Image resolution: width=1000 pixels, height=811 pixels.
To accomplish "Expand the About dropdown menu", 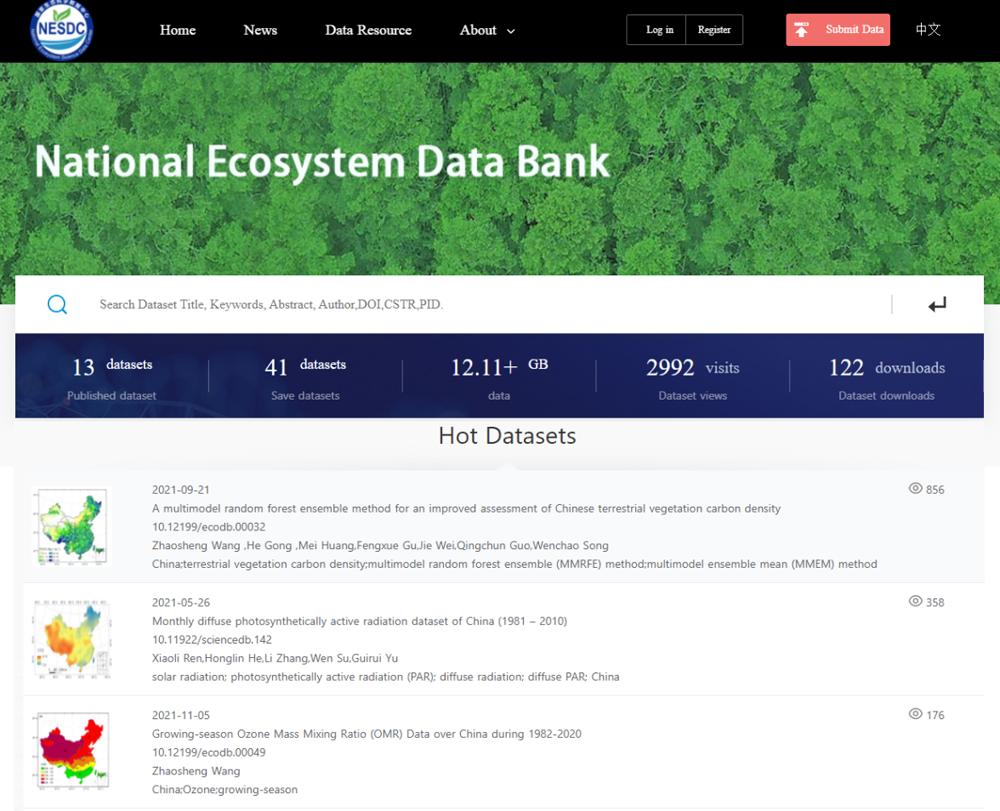I will pos(478,30).
